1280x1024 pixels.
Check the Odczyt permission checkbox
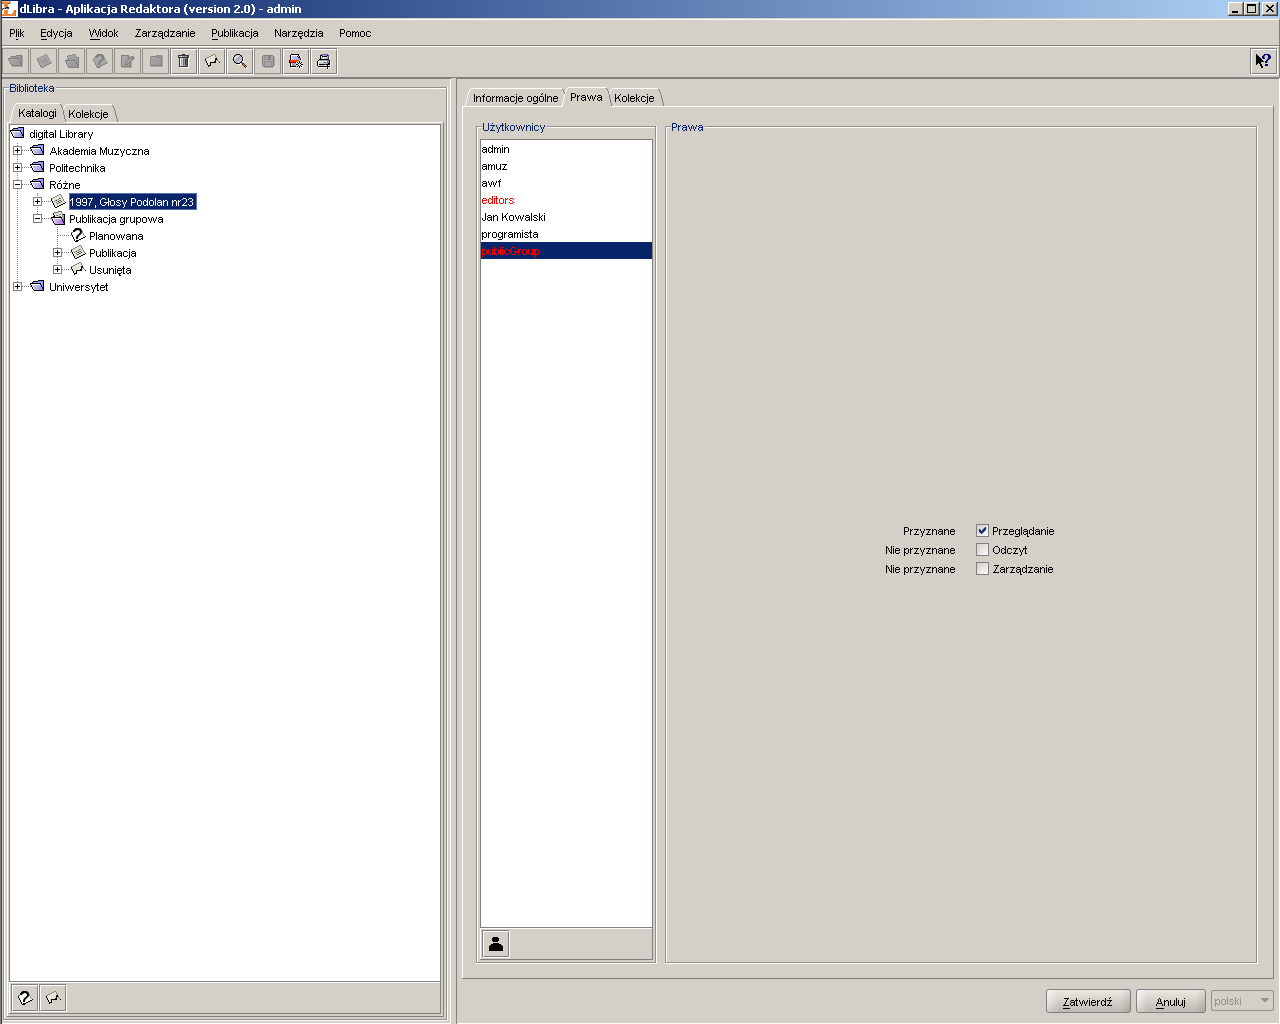(982, 550)
